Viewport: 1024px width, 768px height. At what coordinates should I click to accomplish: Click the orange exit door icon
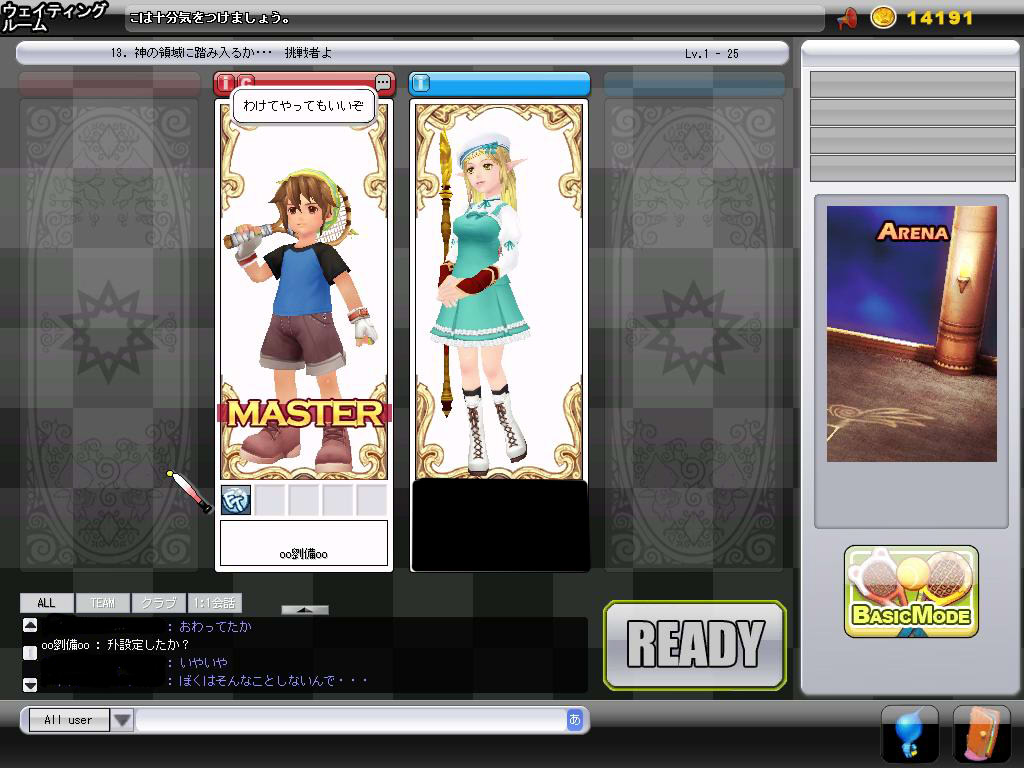click(981, 735)
